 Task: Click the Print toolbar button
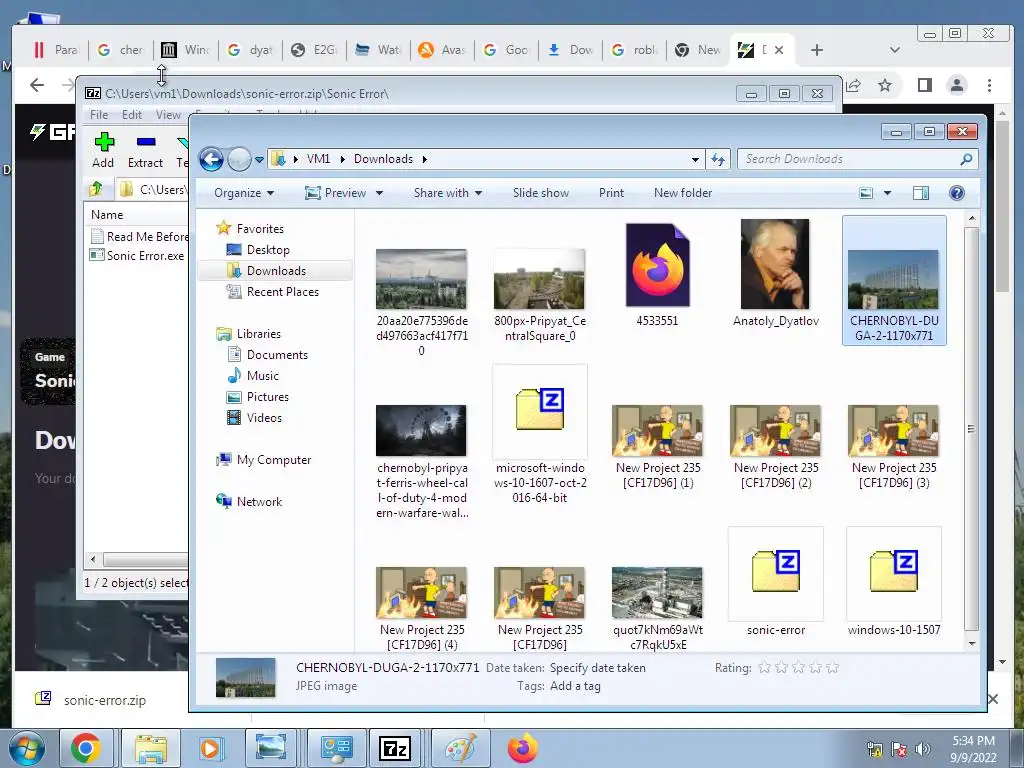611,193
